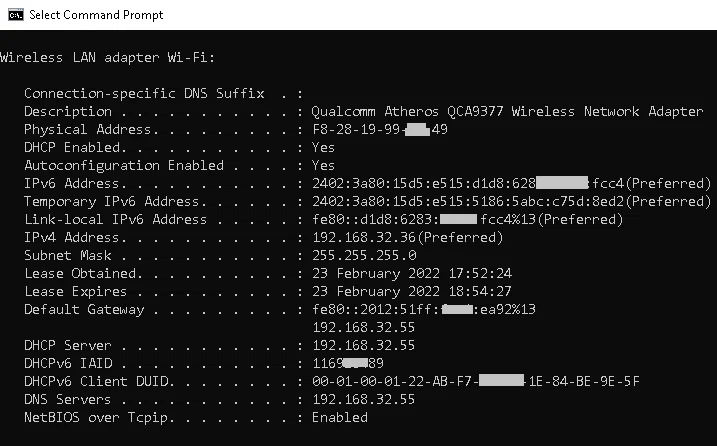Click the 'Connection-specific DNS Suffix' label
Viewport: 717px width, 446px height.
[x=144, y=93]
